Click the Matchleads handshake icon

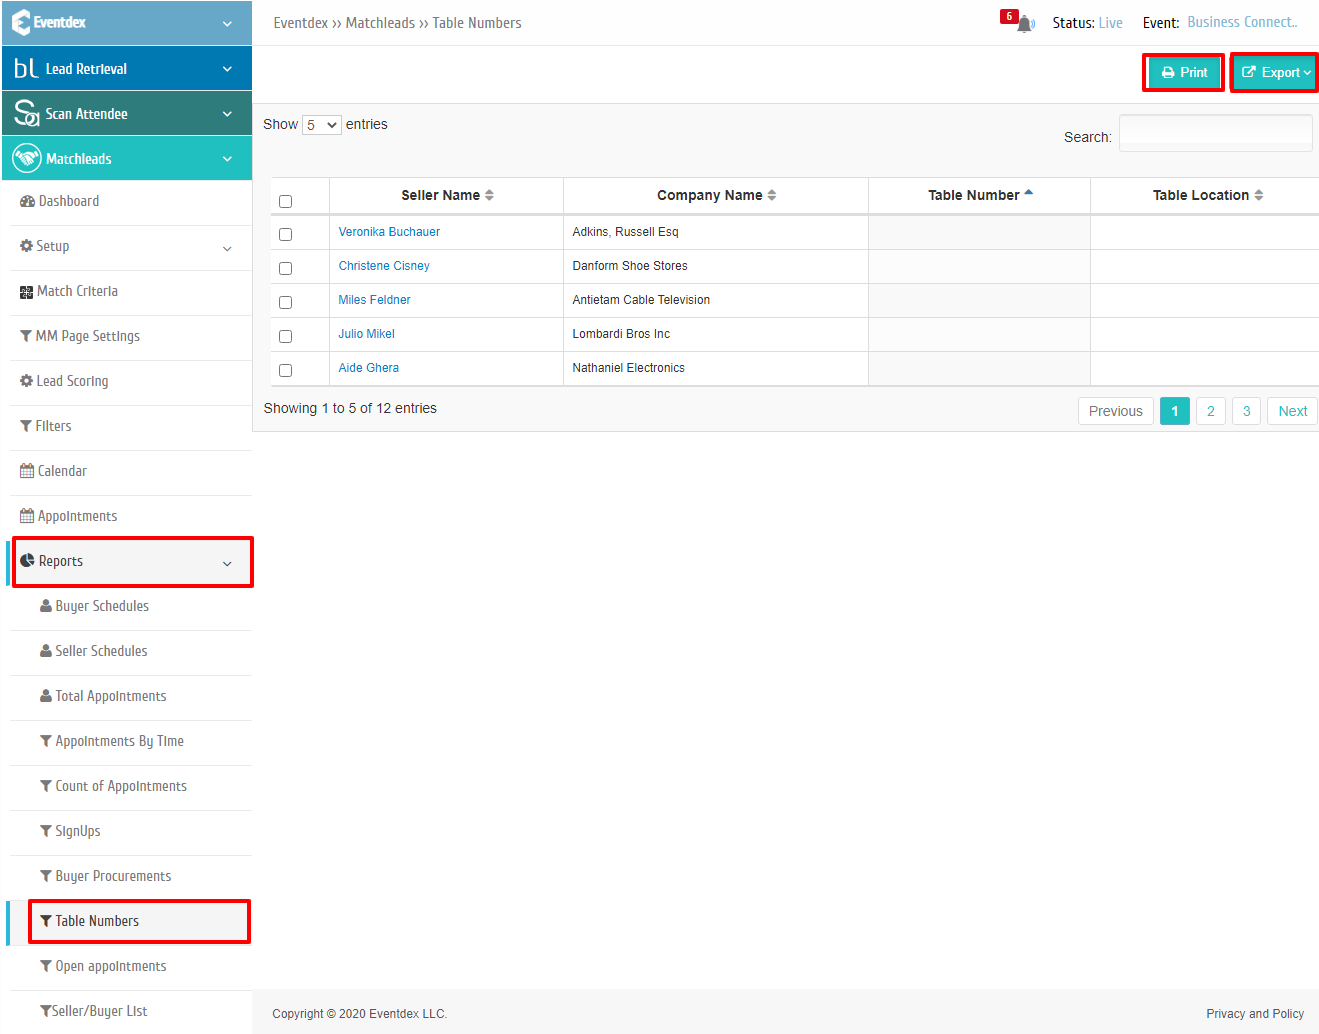tap(27, 158)
